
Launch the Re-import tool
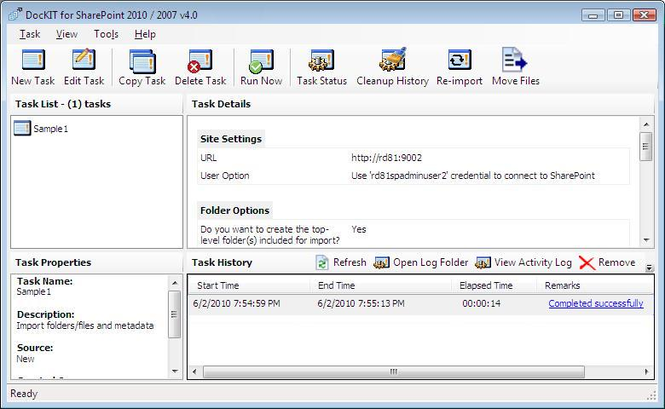click(x=459, y=68)
